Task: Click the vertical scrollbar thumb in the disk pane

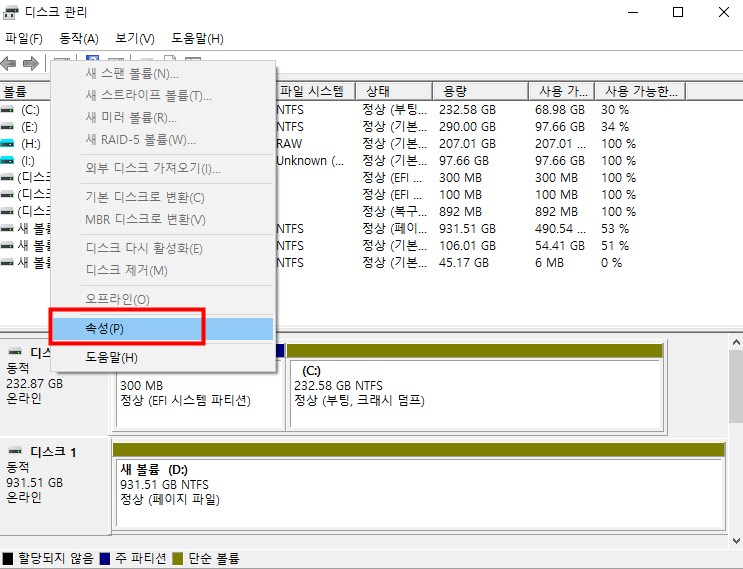Action: (x=736, y=386)
